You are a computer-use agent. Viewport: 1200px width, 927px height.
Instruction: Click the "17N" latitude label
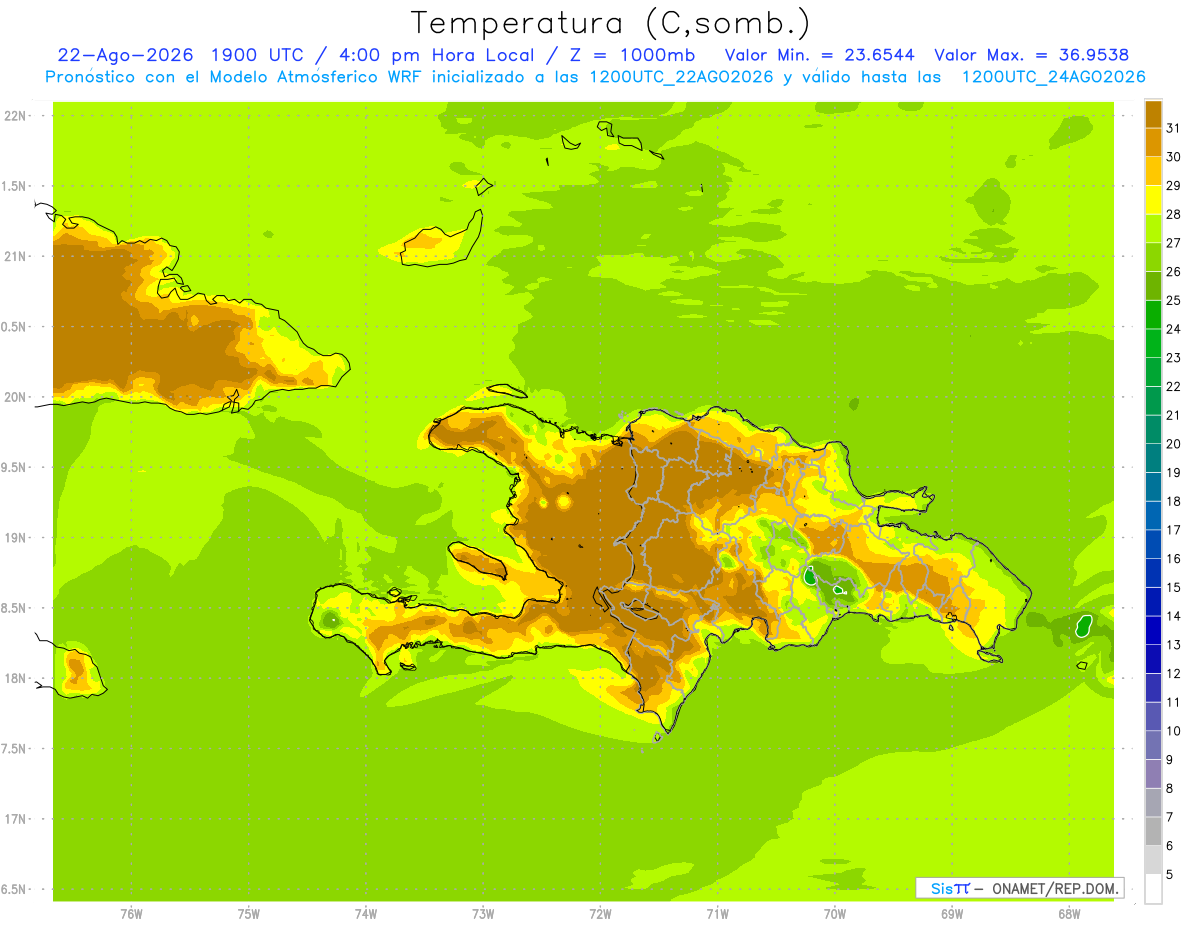[x=15, y=819]
